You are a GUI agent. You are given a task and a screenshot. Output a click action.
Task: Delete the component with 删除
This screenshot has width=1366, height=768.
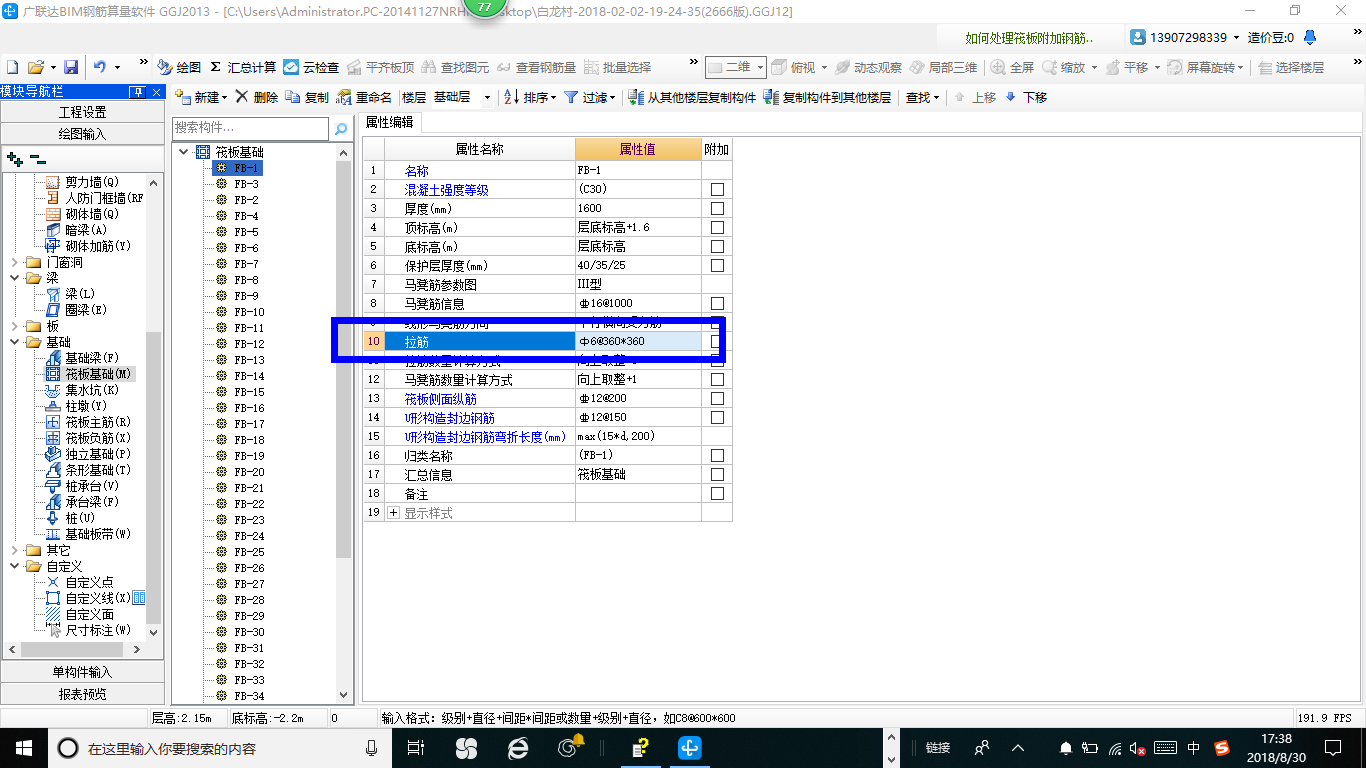pyautogui.click(x=257, y=97)
